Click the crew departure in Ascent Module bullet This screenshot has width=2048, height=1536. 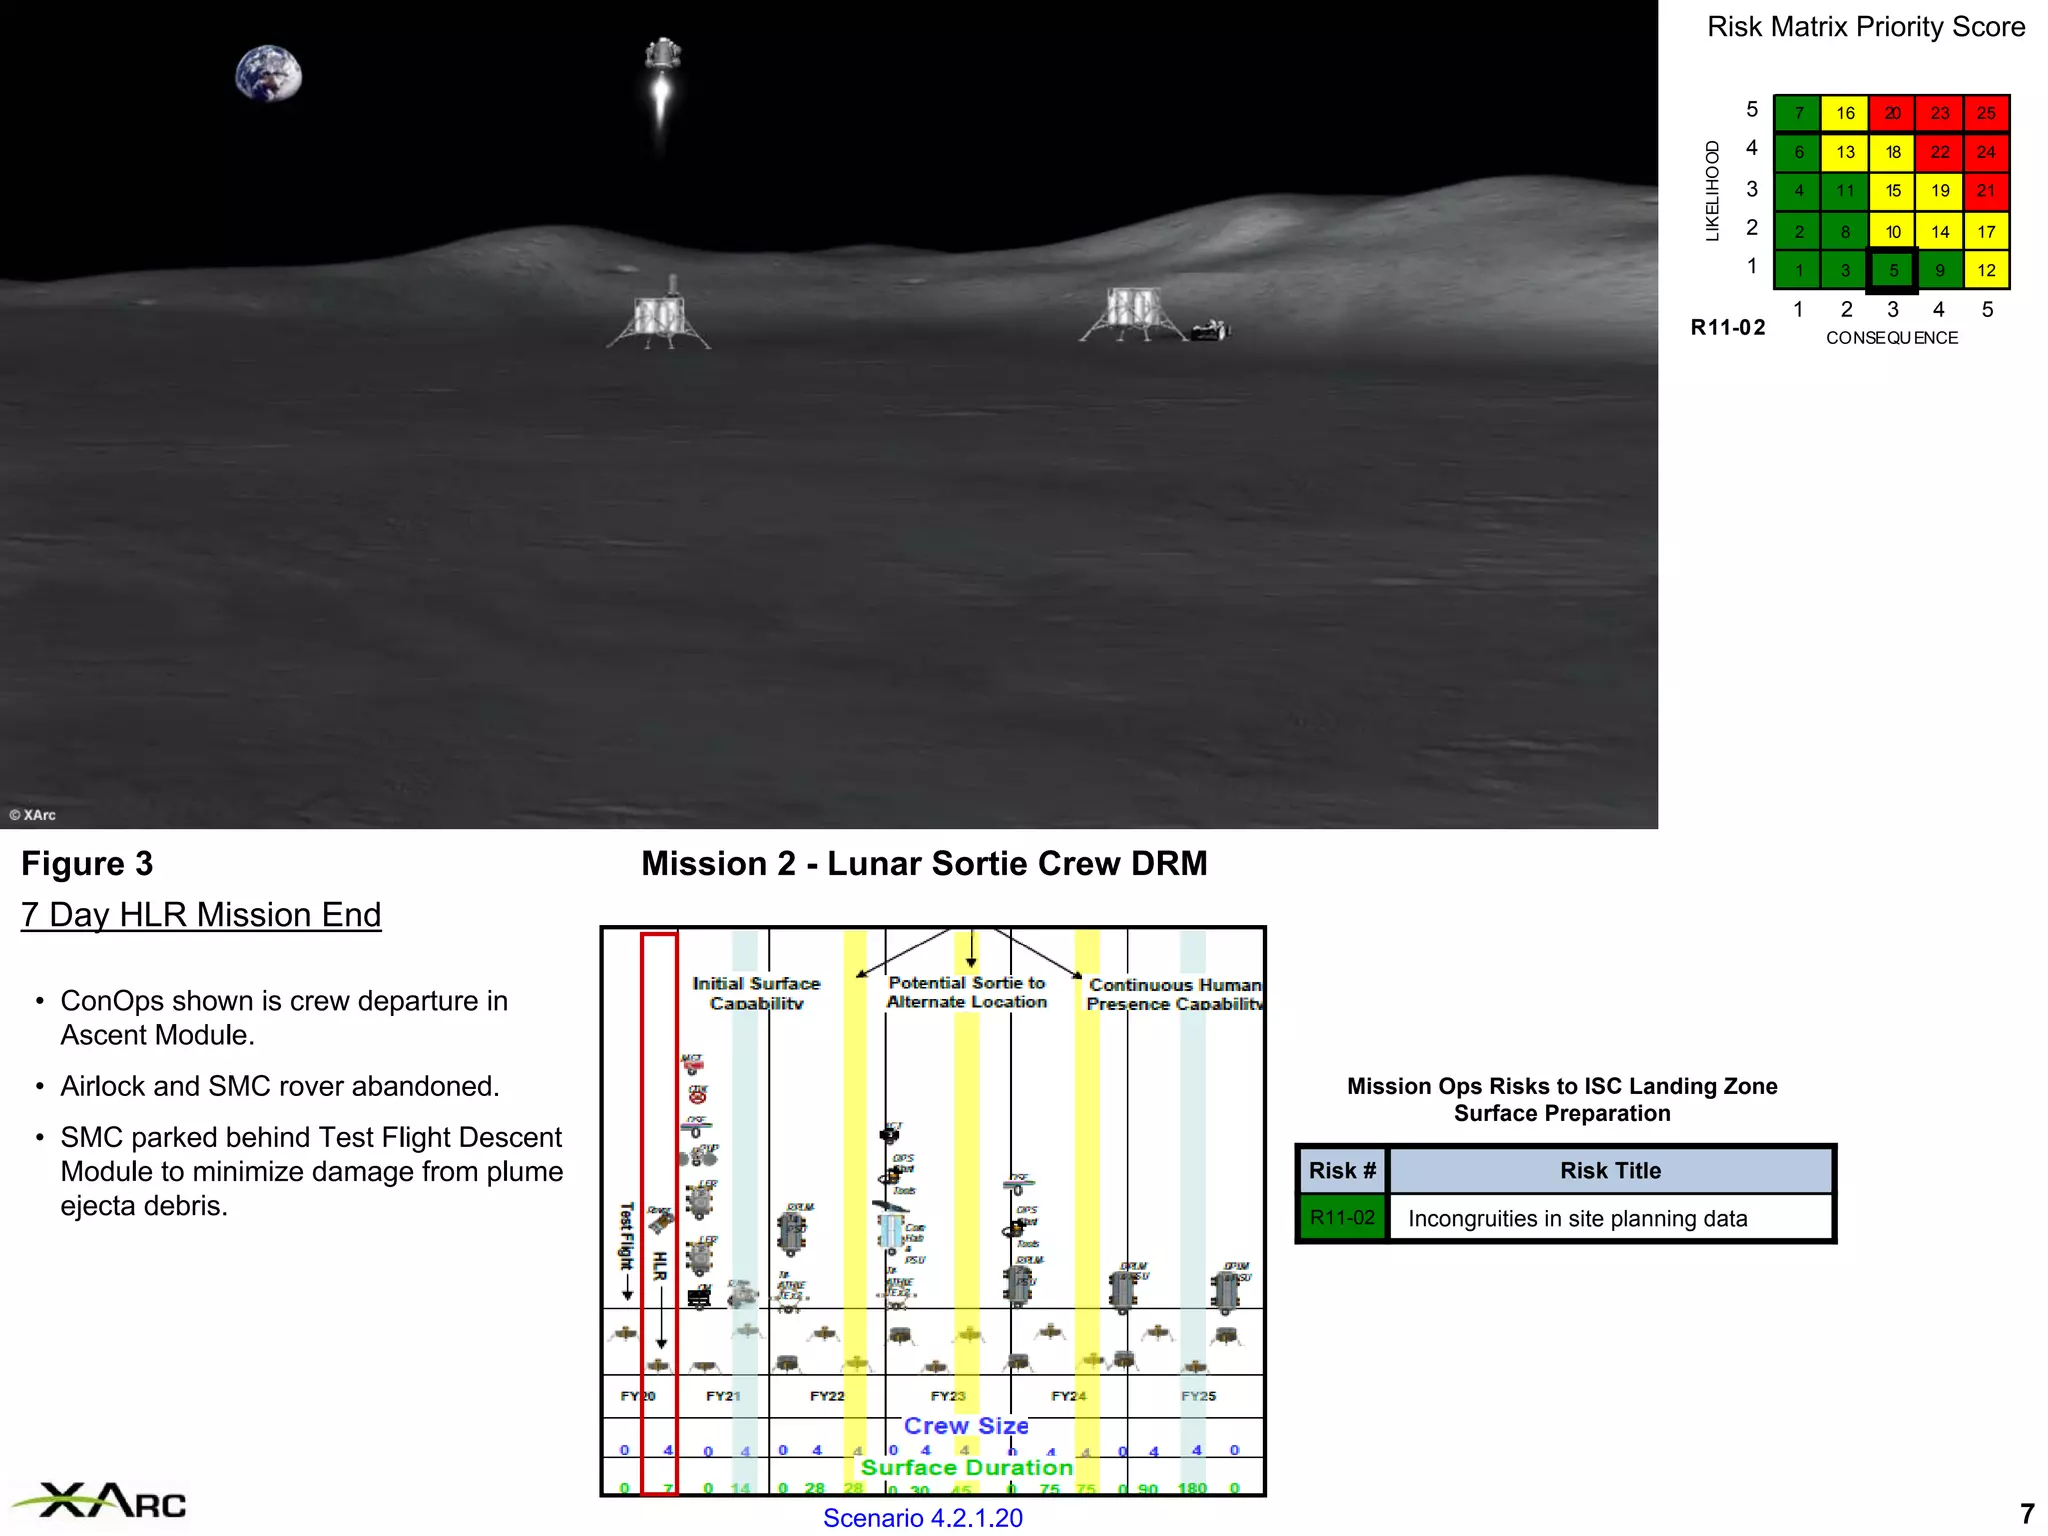click(284, 1018)
